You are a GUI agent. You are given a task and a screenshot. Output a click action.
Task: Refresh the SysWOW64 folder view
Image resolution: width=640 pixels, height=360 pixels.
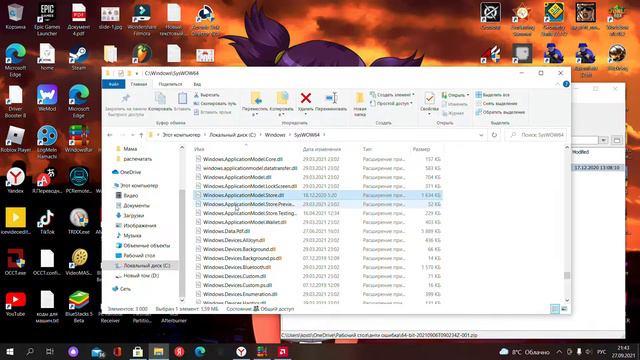tap(494, 135)
